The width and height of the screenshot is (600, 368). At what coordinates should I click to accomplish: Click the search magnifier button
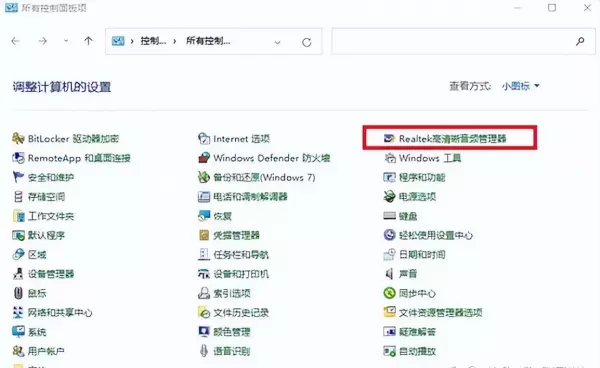point(580,41)
